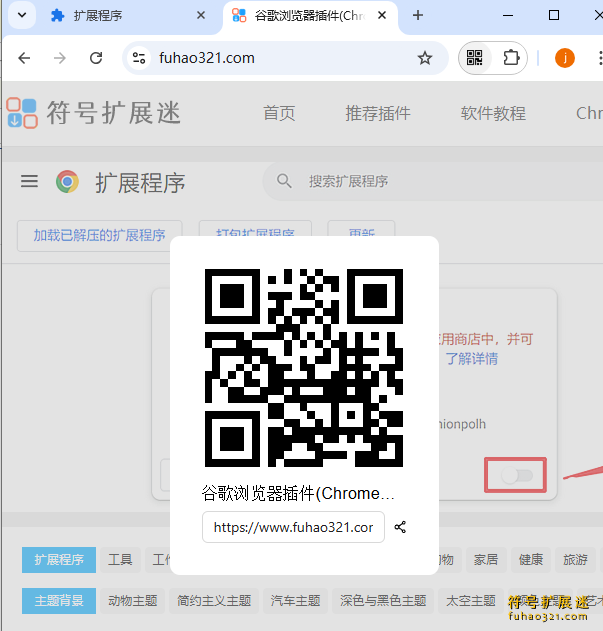Maximize the browser window

554,16
